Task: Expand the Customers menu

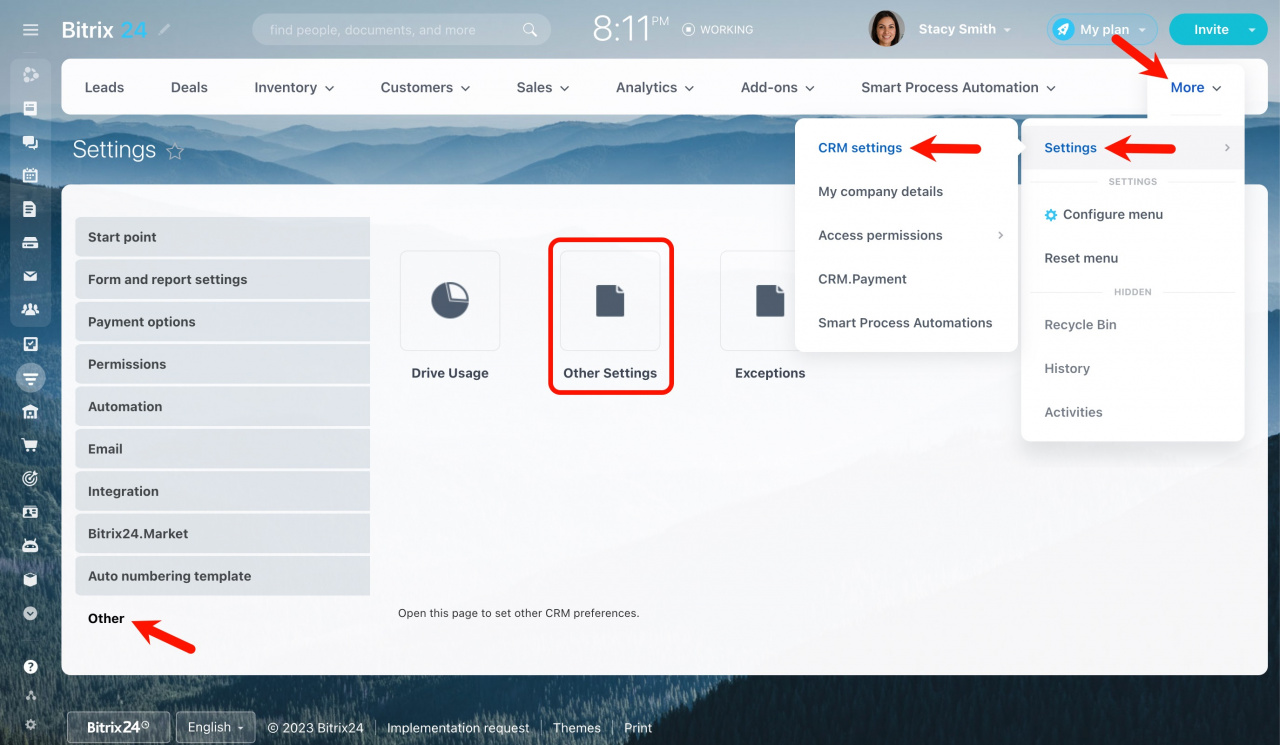Action: click(x=425, y=88)
